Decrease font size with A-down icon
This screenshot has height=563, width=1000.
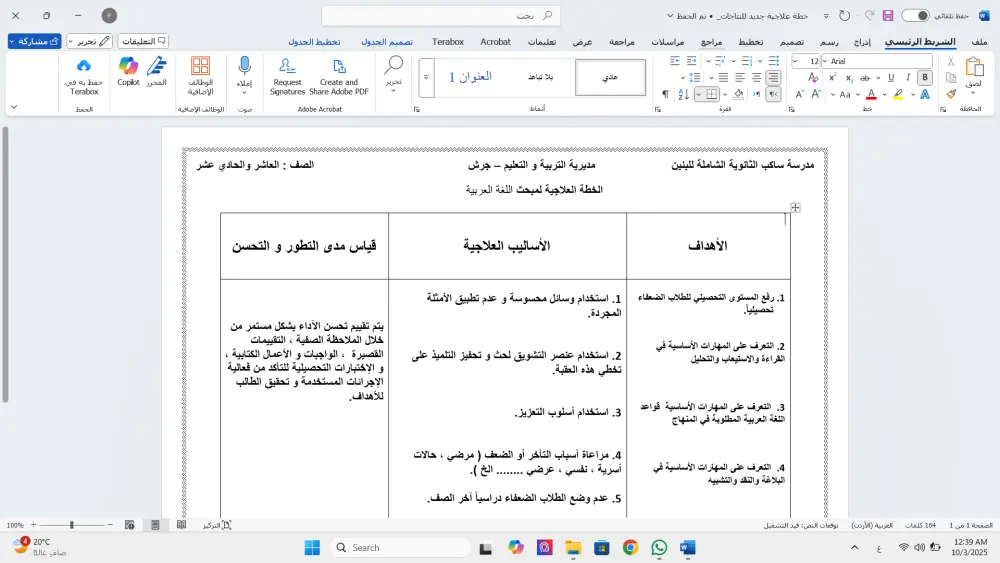click(x=800, y=94)
